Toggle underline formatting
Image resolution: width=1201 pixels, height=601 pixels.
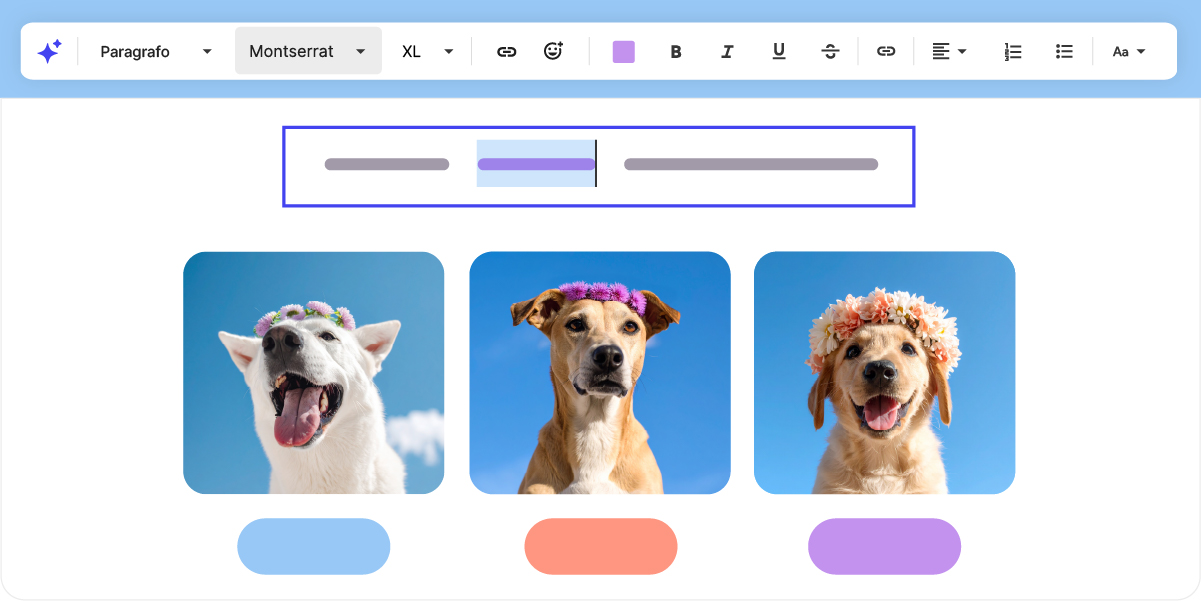pos(779,51)
